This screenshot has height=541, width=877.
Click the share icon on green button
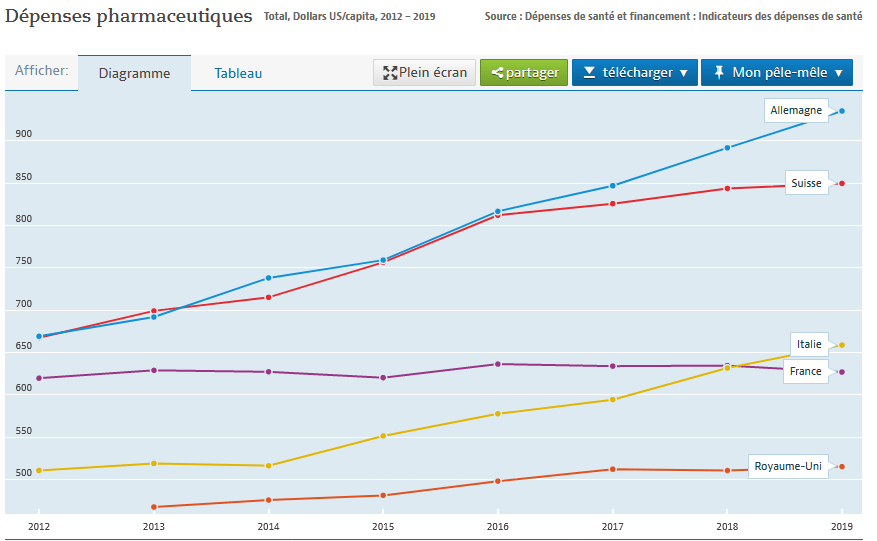(x=496, y=73)
